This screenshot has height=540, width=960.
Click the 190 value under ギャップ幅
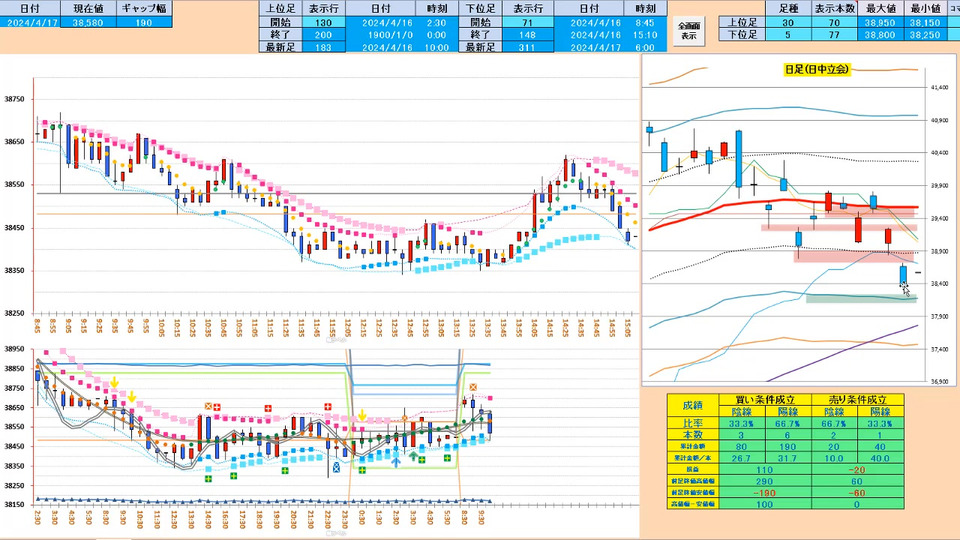[144, 23]
